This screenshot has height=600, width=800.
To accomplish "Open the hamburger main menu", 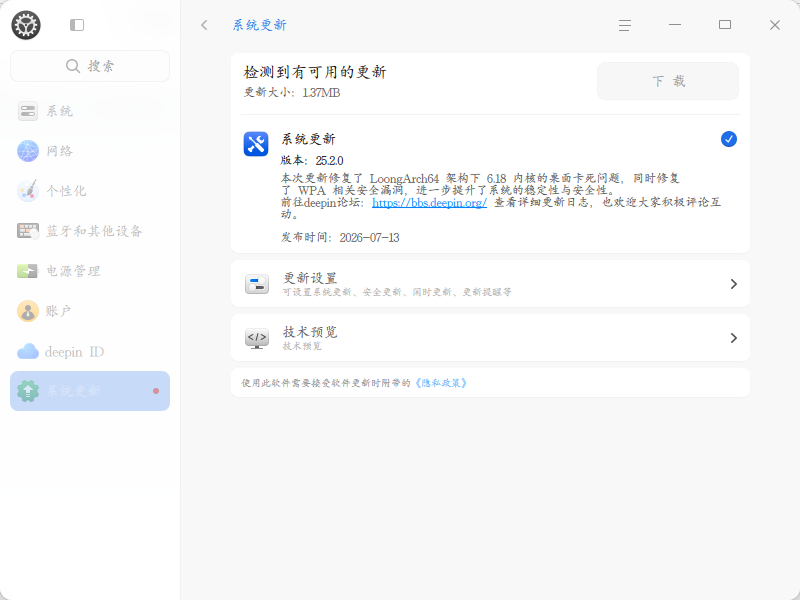I will click(625, 25).
